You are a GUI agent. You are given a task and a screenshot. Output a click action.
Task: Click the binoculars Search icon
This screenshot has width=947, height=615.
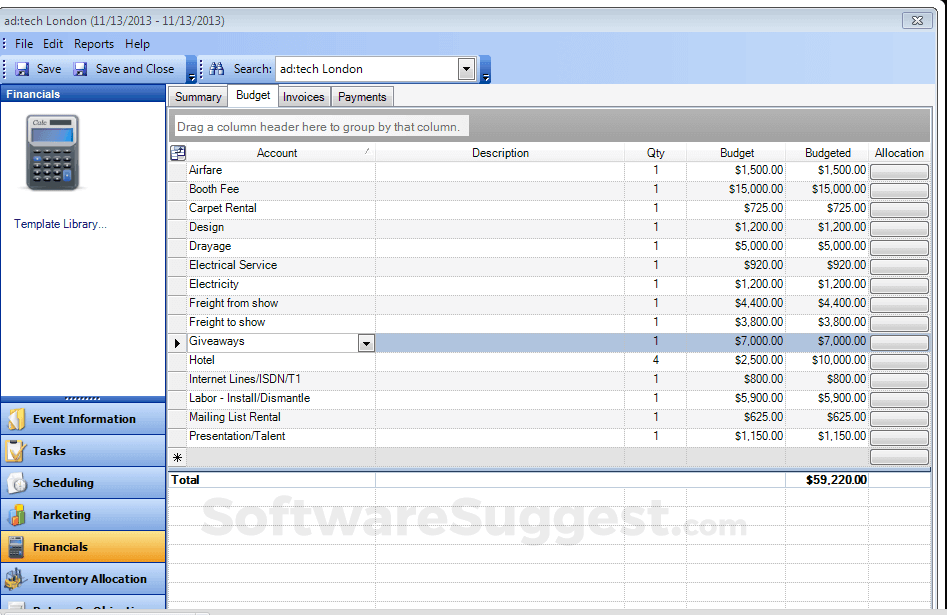[x=215, y=69]
